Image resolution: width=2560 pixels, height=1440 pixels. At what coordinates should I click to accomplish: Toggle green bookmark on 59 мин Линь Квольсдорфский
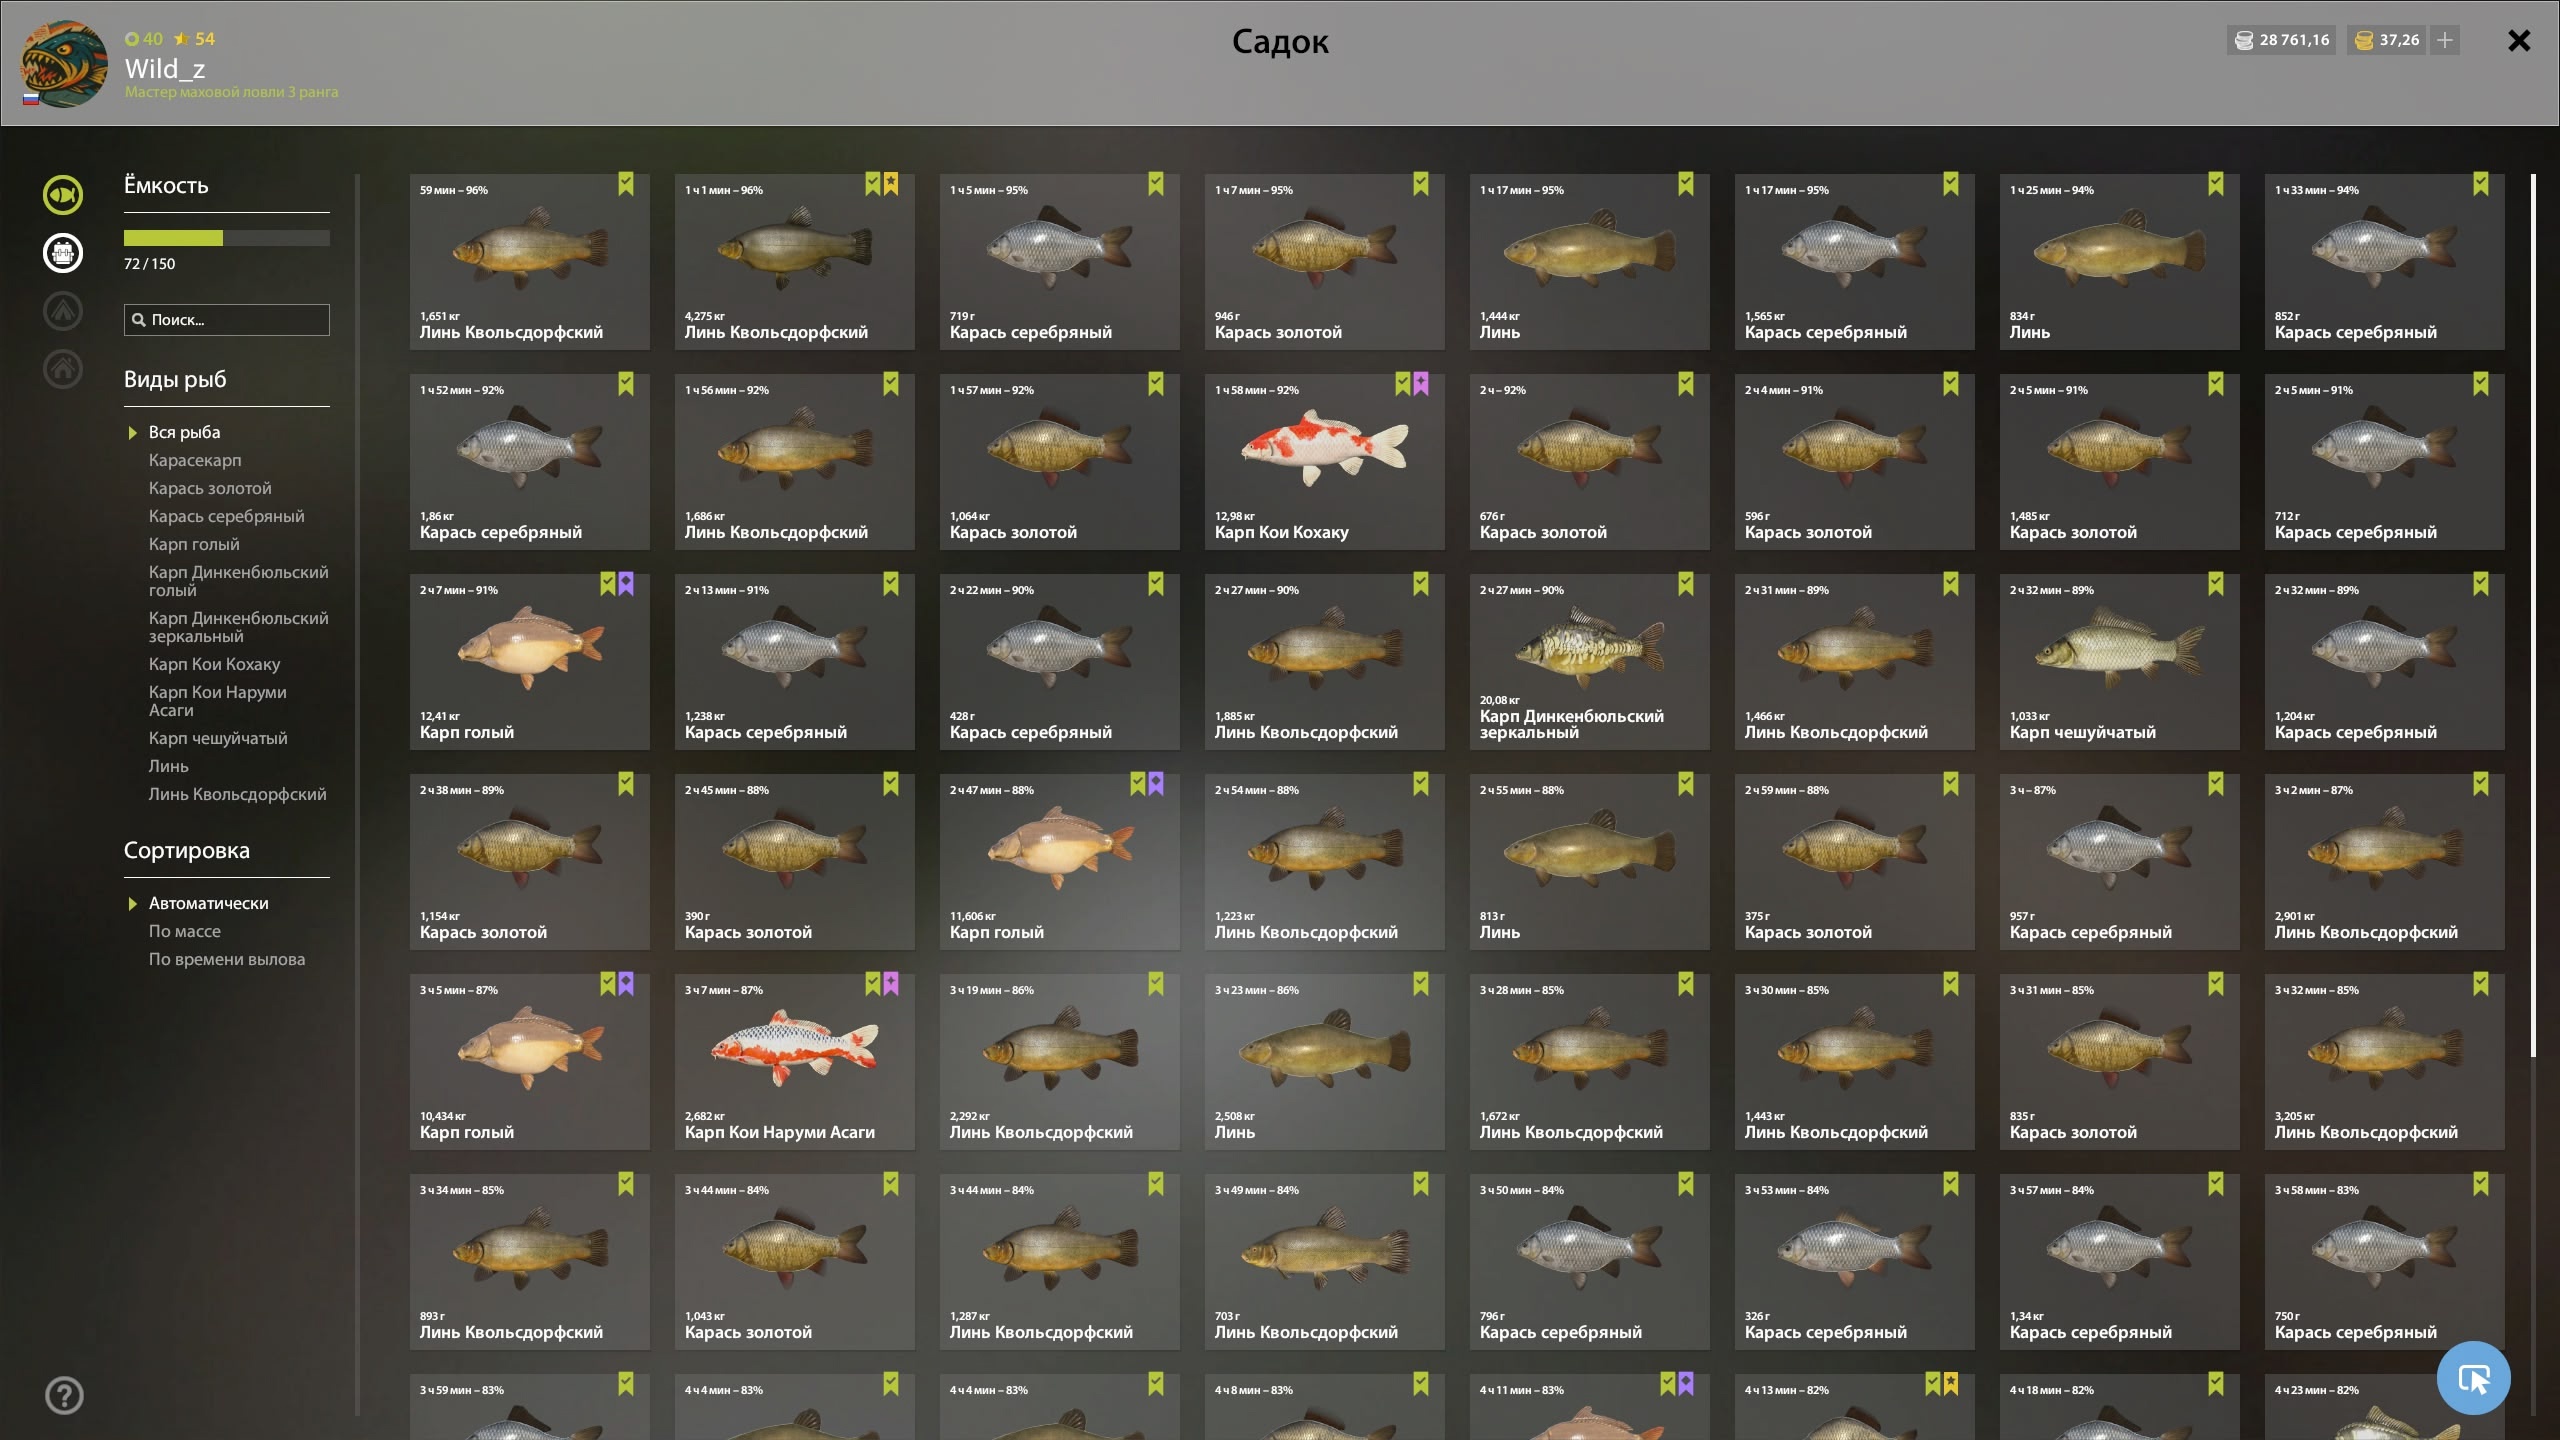[x=626, y=184]
